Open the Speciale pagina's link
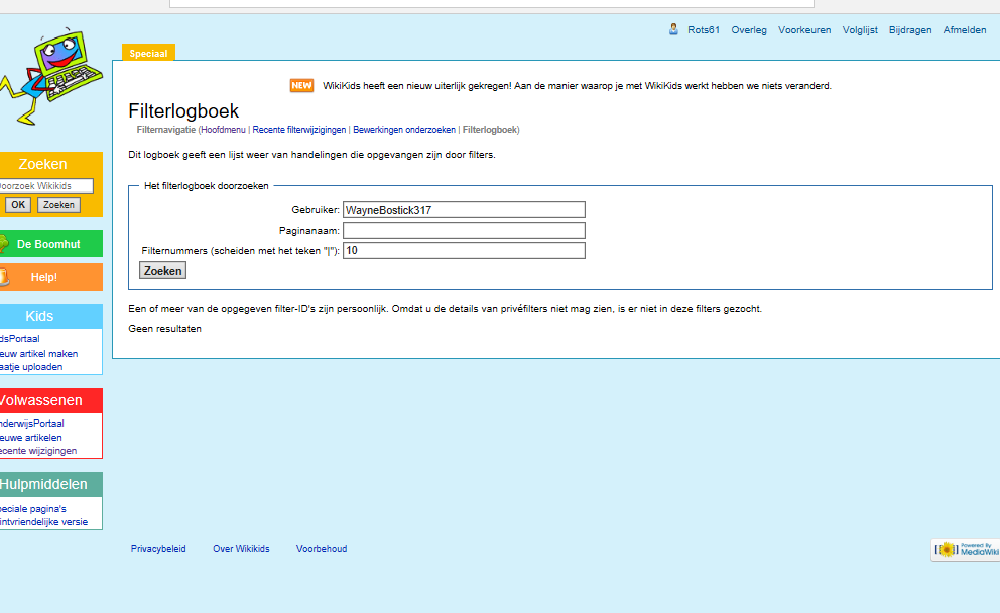This screenshot has height=613, width=1000. click(x=33, y=509)
